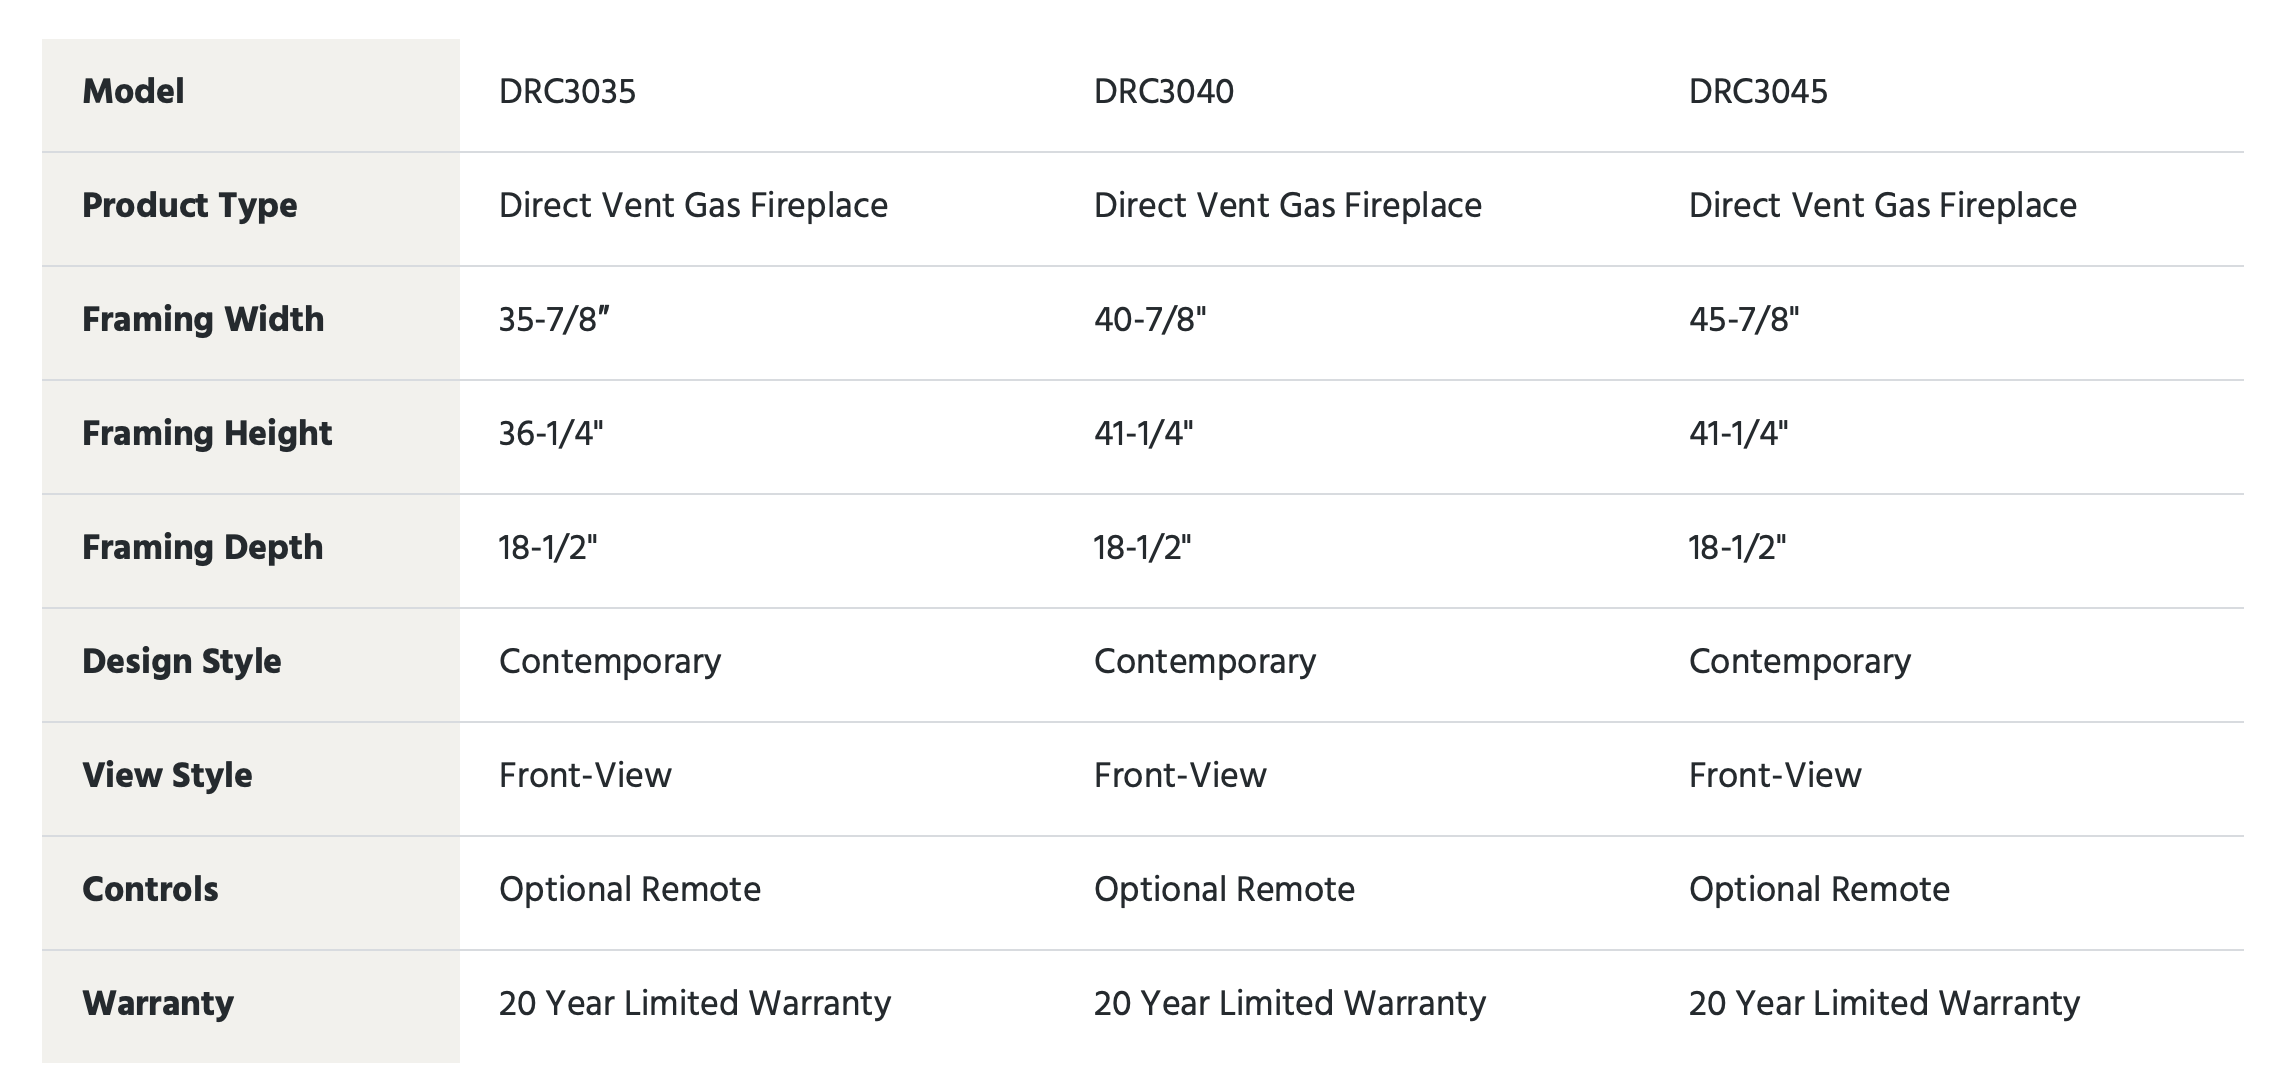Viewport: 2286px width, 1068px height.
Task: Select the Product Type row header
Action: tap(190, 206)
